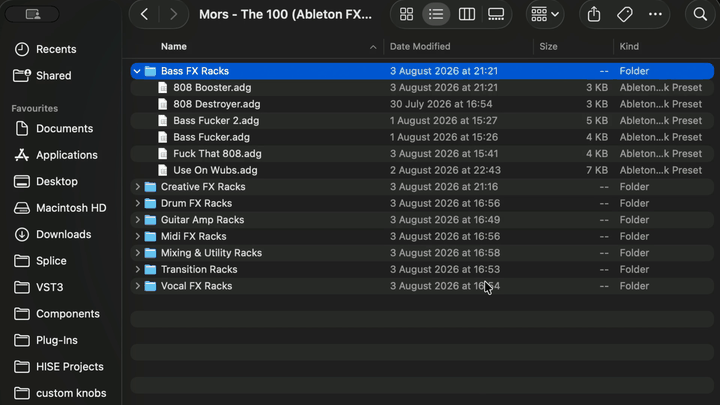Switch to column view mode
The height and width of the screenshot is (405, 720).
click(467, 14)
